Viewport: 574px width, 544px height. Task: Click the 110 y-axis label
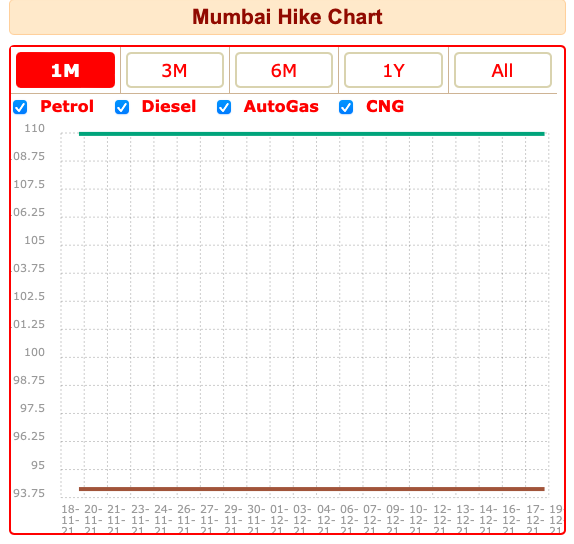pyautogui.click(x=34, y=128)
